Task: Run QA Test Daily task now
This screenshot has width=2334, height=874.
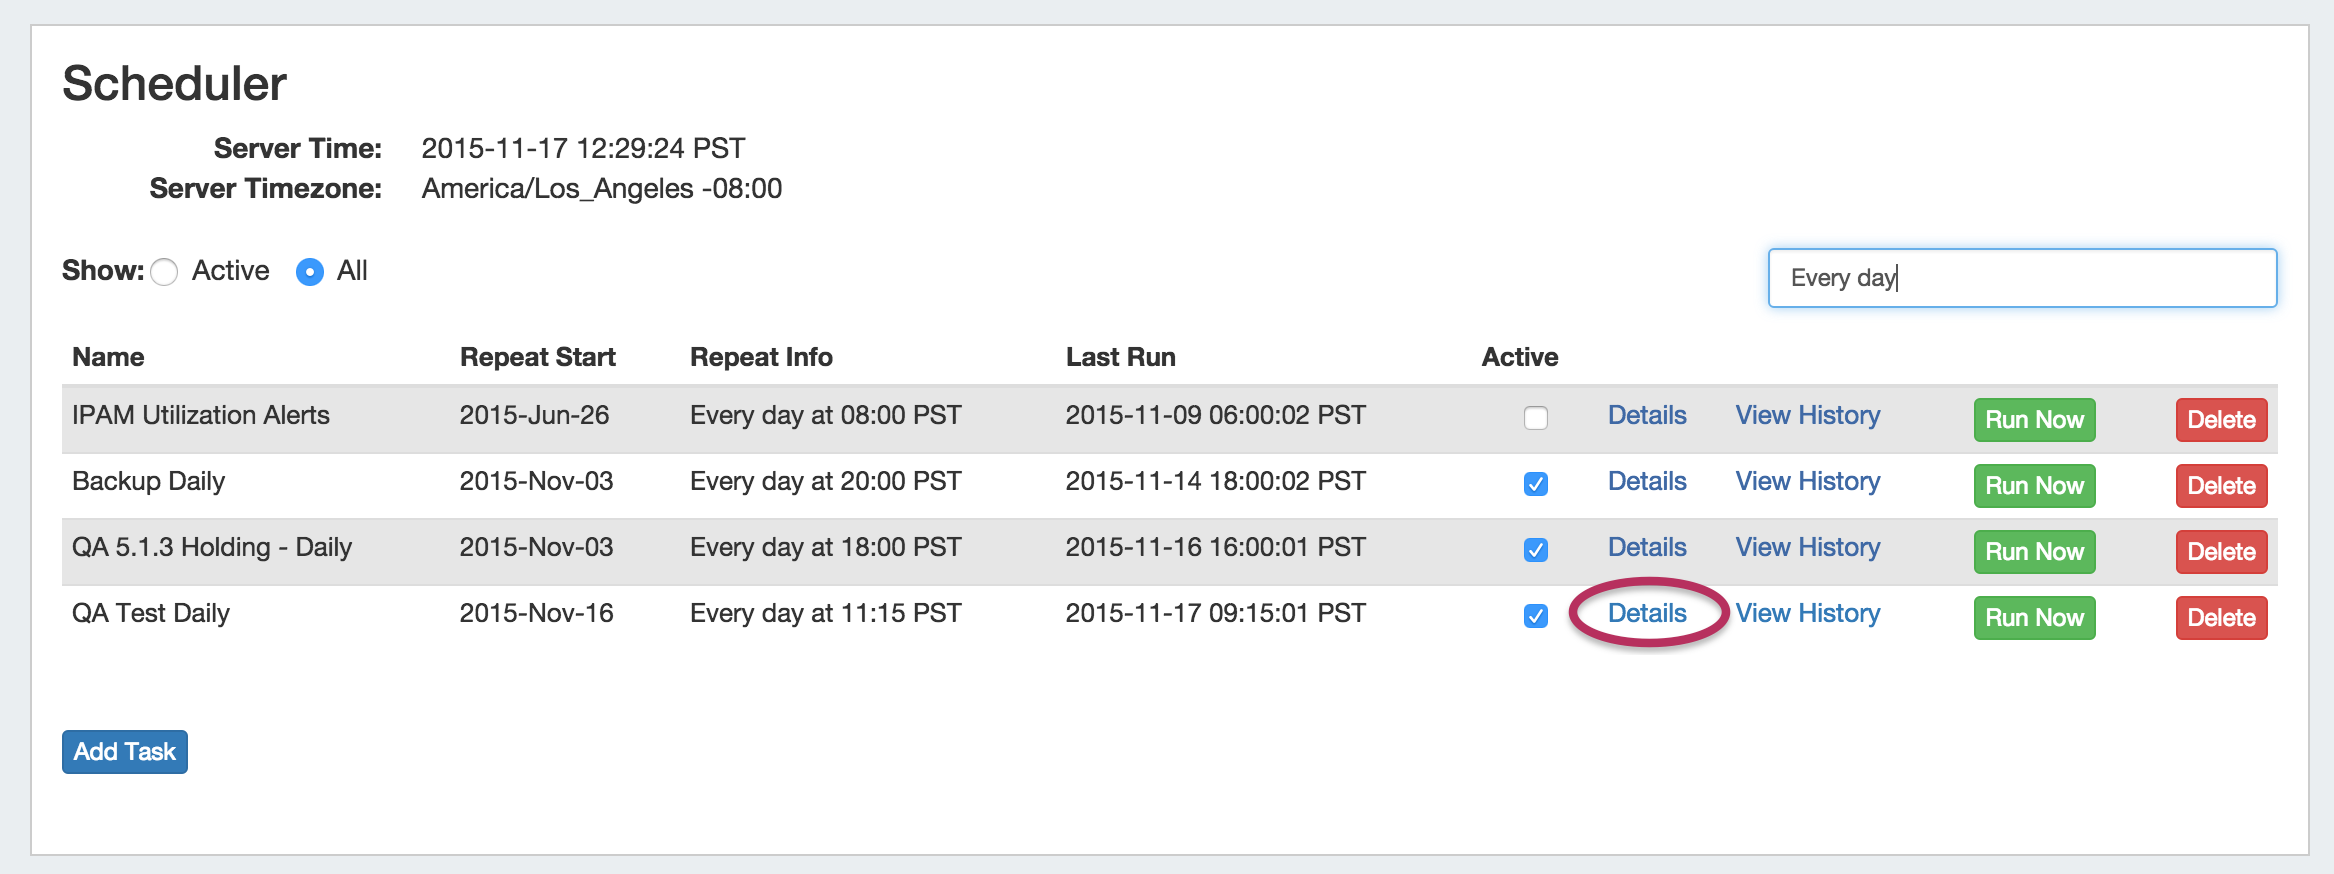Action: pos(2033,618)
